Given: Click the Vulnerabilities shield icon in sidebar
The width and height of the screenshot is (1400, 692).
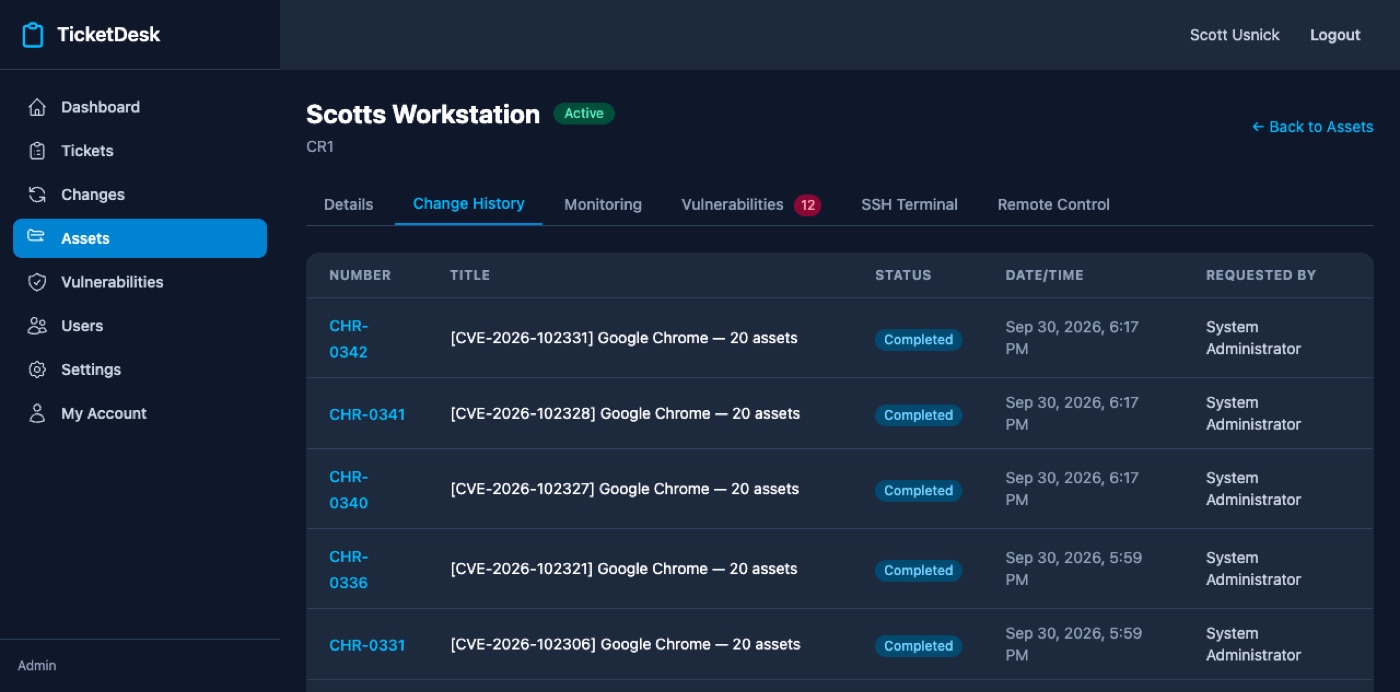Looking at the screenshot, I should coord(37,282).
